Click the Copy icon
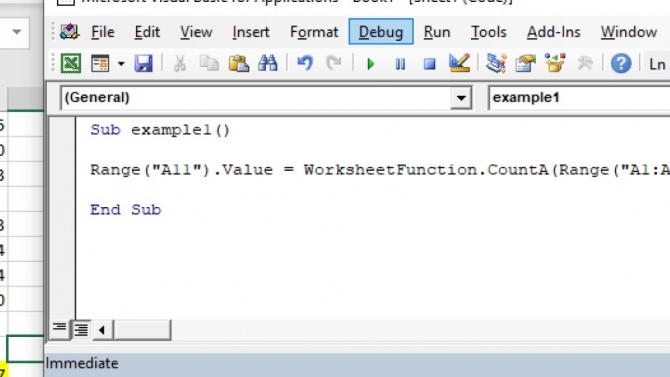Screen dimensions: 670x377 click(x=209, y=64)
